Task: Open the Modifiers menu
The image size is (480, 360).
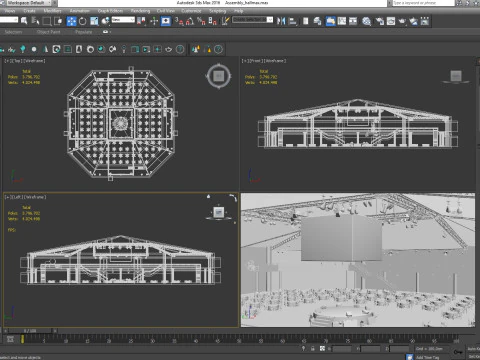Action: (x=52, y=11)
